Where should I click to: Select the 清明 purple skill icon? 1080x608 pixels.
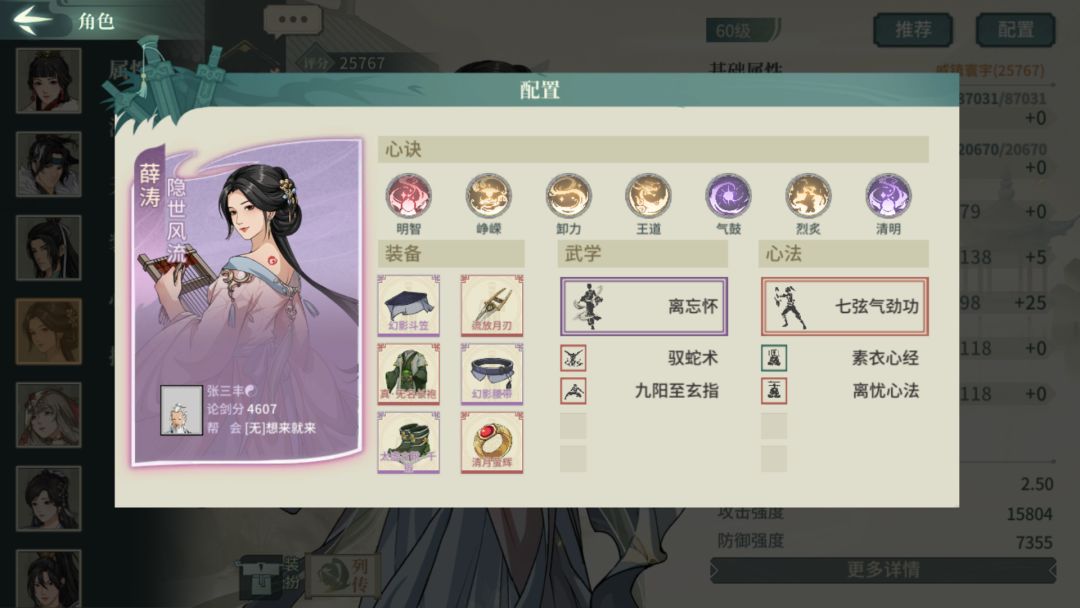point(888,196)
